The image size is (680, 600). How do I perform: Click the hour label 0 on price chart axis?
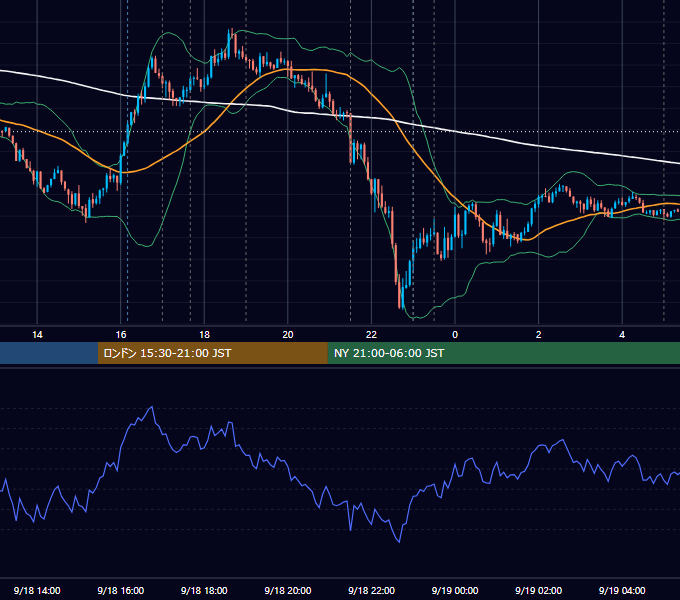point(455,335)
